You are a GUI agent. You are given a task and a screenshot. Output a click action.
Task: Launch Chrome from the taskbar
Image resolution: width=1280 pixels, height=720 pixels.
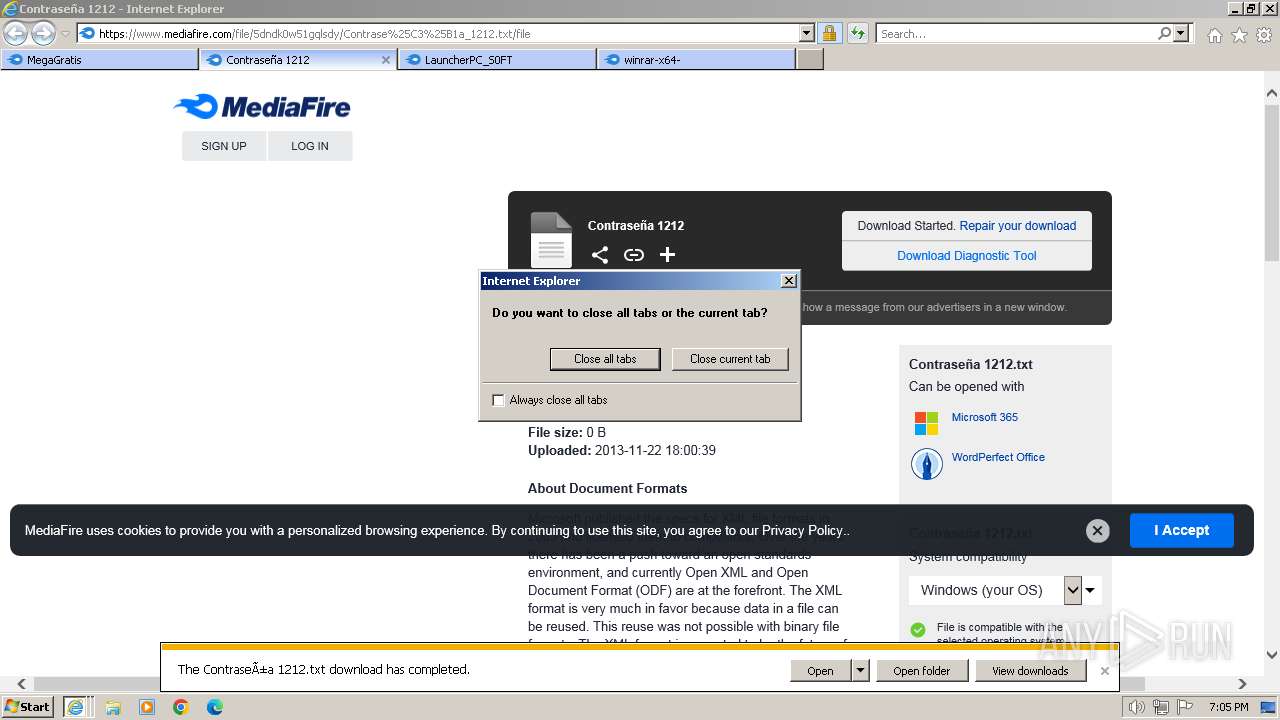181,707
